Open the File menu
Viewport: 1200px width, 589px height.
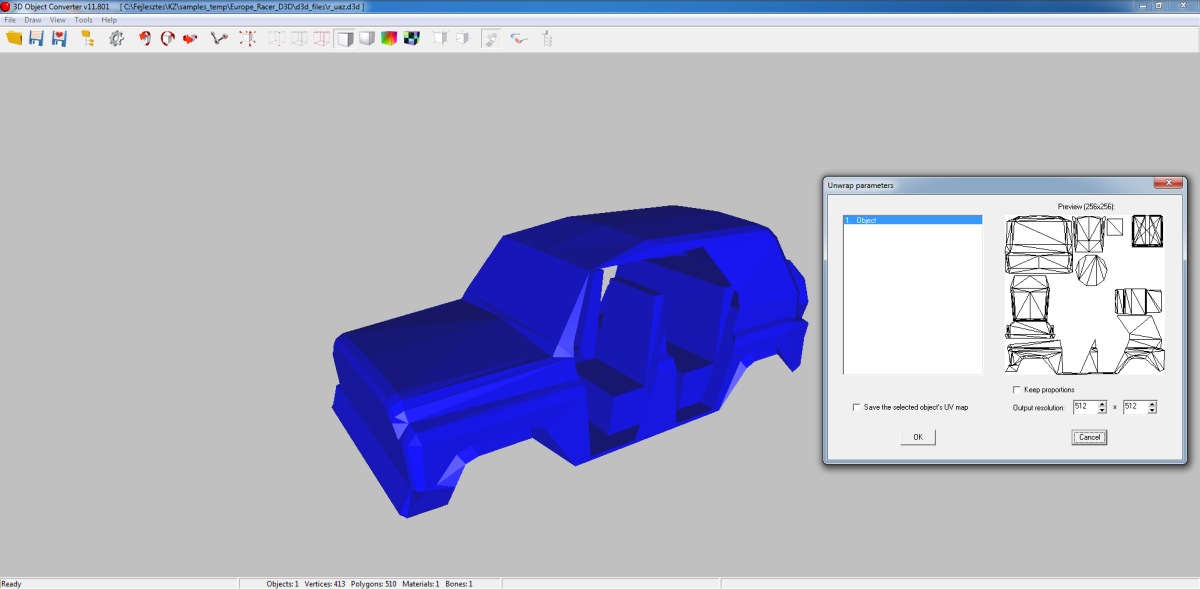point(11,20)
